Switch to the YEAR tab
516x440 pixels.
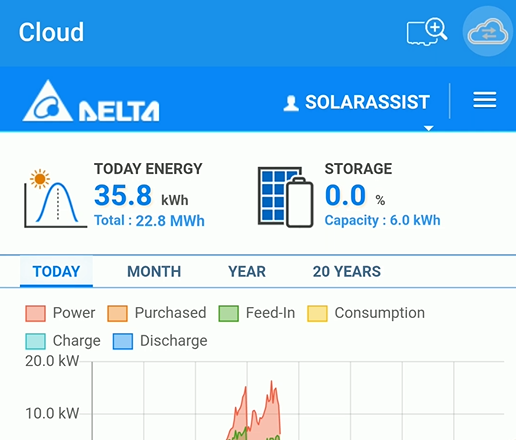pos(247,271)
